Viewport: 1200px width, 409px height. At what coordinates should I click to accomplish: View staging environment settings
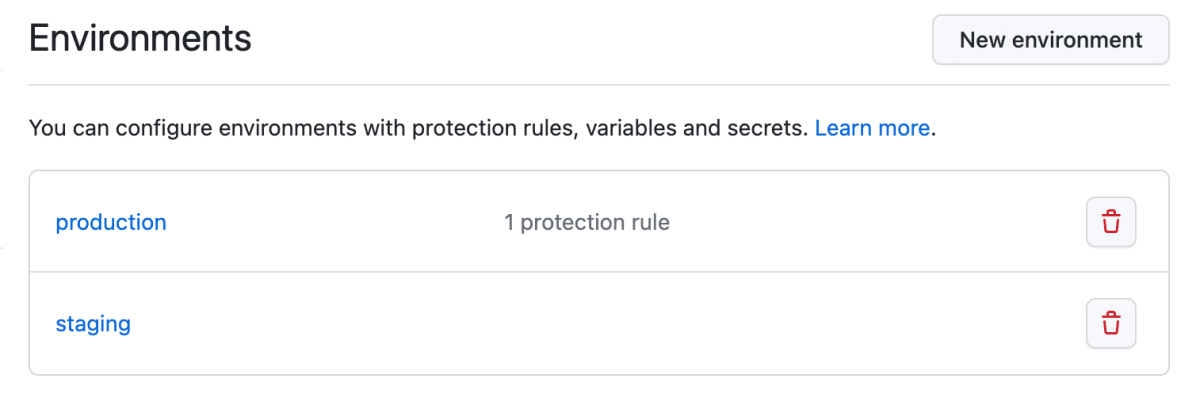click(93, 324)
